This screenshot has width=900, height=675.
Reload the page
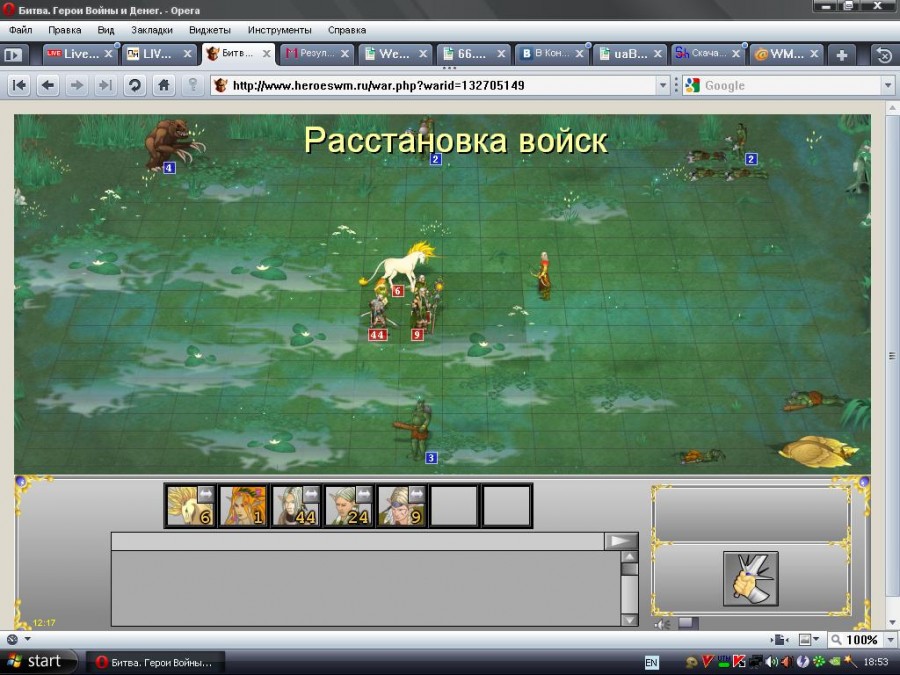(x=135, y=86)
